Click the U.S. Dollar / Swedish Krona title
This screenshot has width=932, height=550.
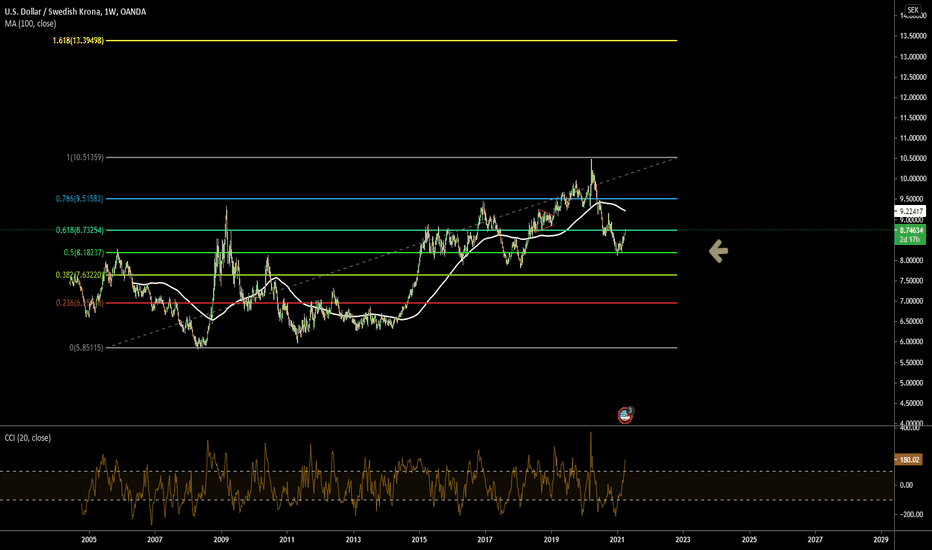(x=75, y=11)
